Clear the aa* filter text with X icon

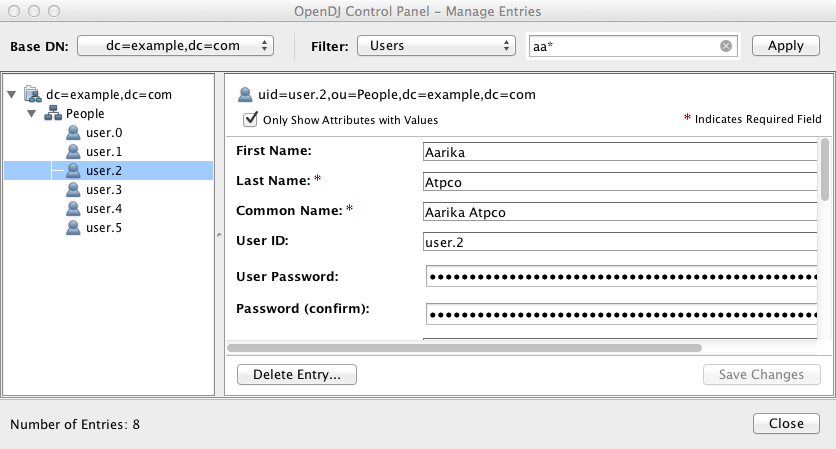pyautogui.click(x=726, y=46)
